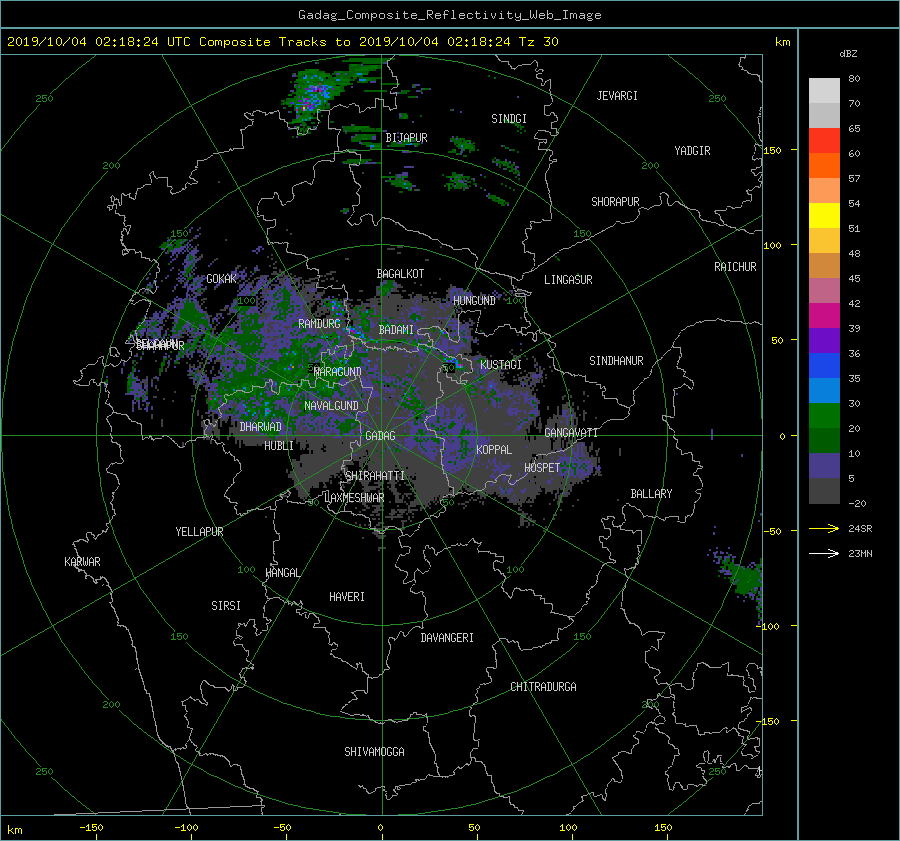Click the 51 dBZ yellow color swatch

[x=824, y=215]
